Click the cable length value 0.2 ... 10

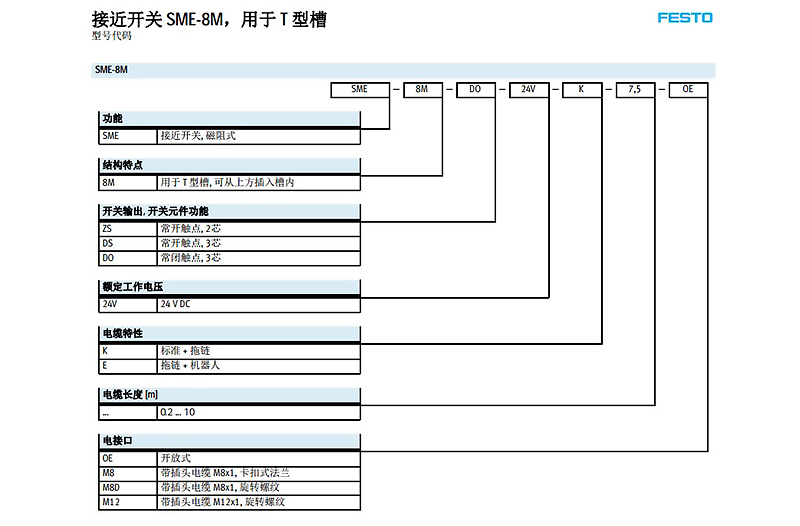(x=178, y=412)
